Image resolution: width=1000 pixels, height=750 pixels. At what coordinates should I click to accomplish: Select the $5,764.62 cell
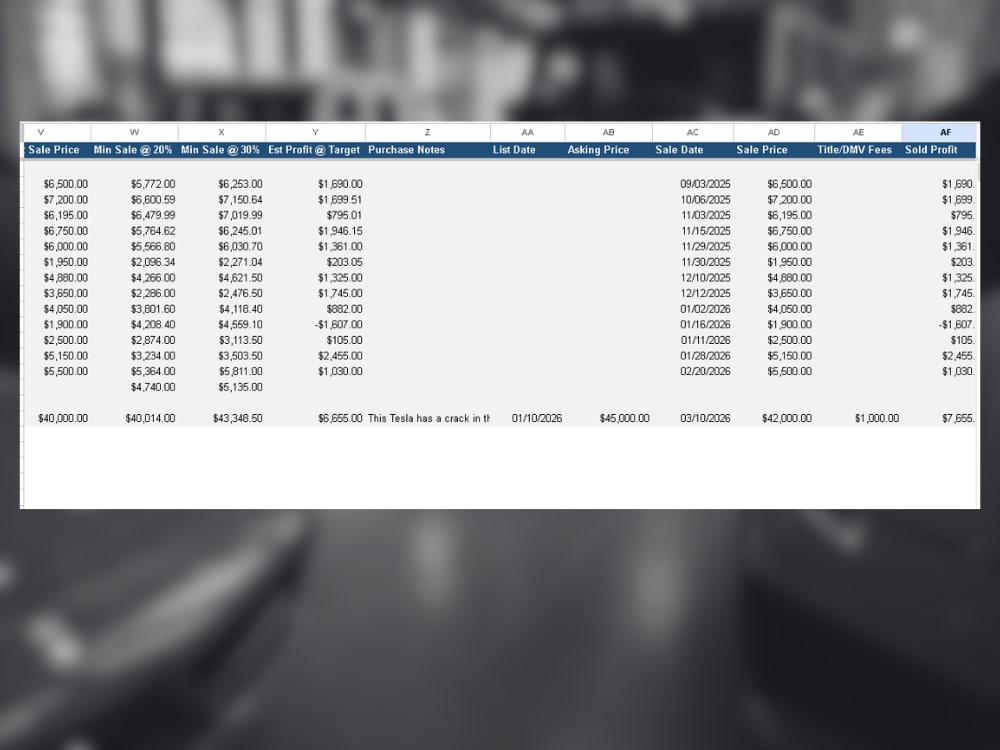point(135,231)
